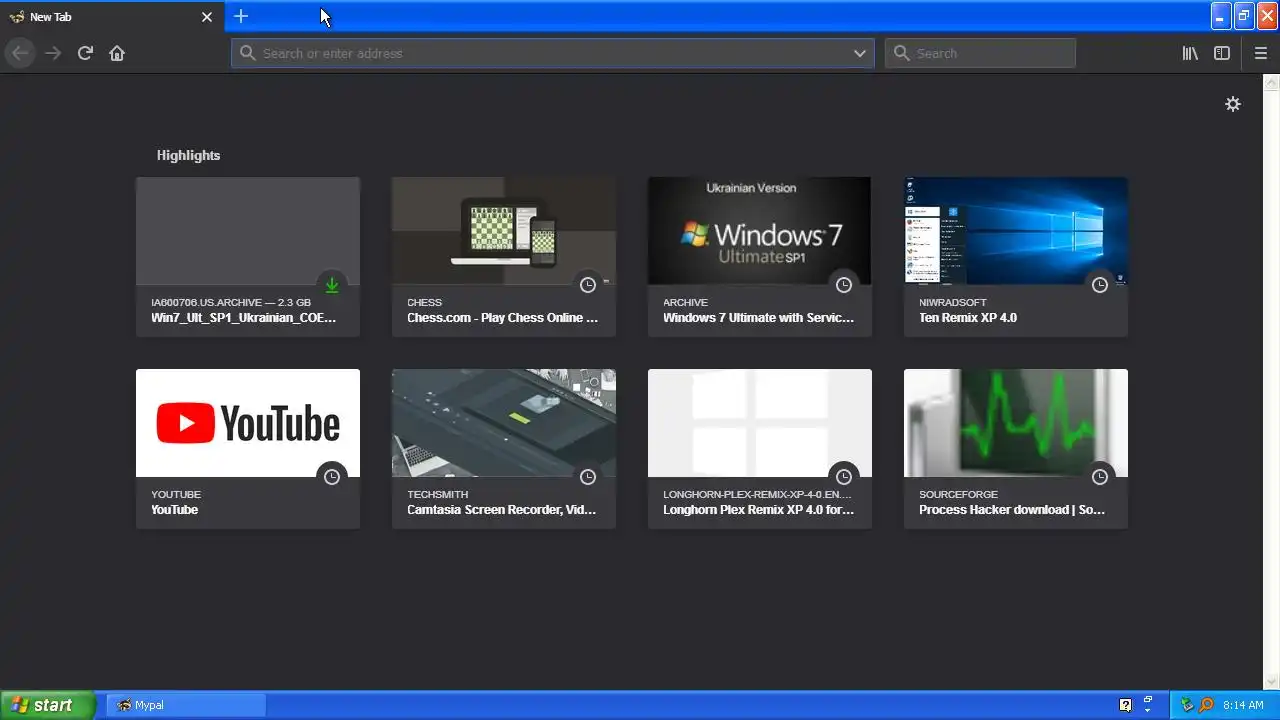This screenshot has height=720, width=1280.
Task: Click clock icon on Windows 7 Ultimate tile
Action: (x=844, y=285)
